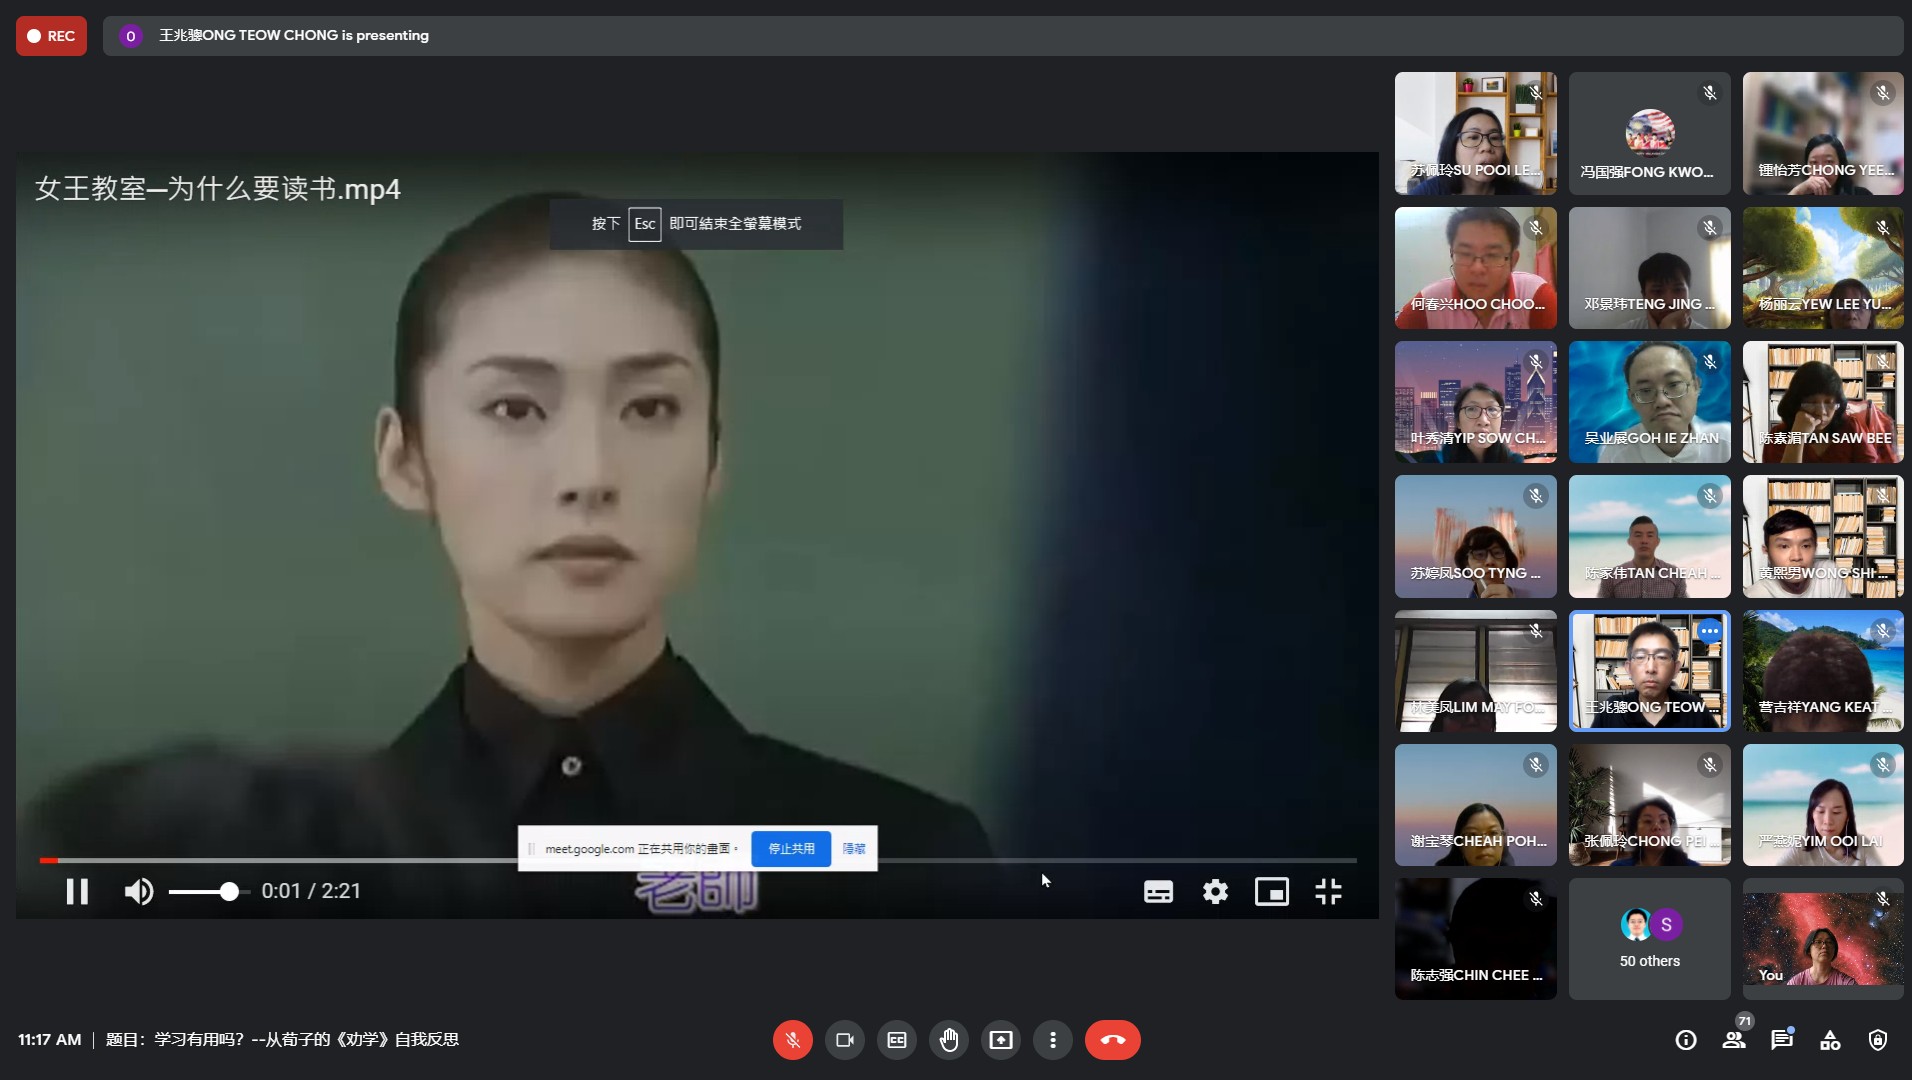Click the muted mic icon on CHIN CHEE tile
The height and width of the screenshot is (1080, 1912).
click(x=1536, y=900)
